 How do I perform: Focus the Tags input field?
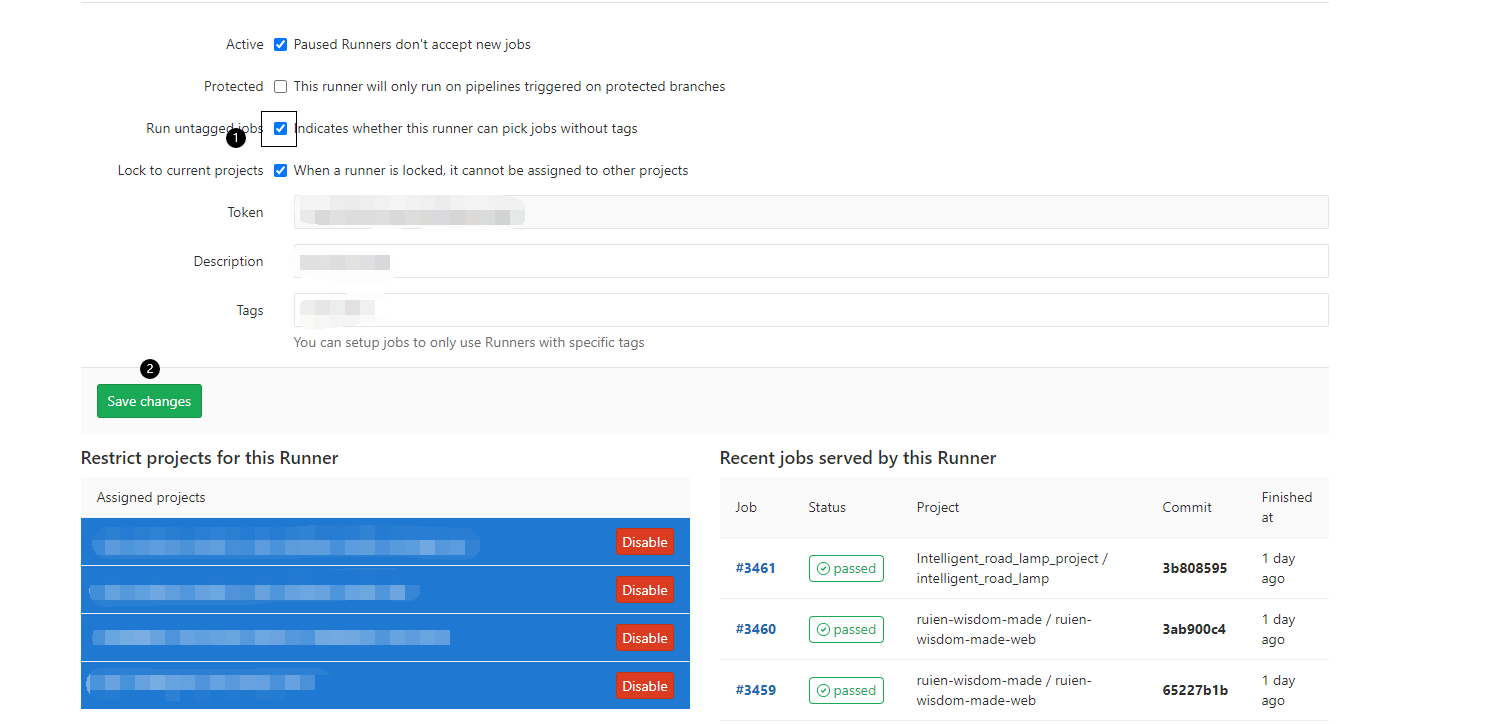[811, 310]
